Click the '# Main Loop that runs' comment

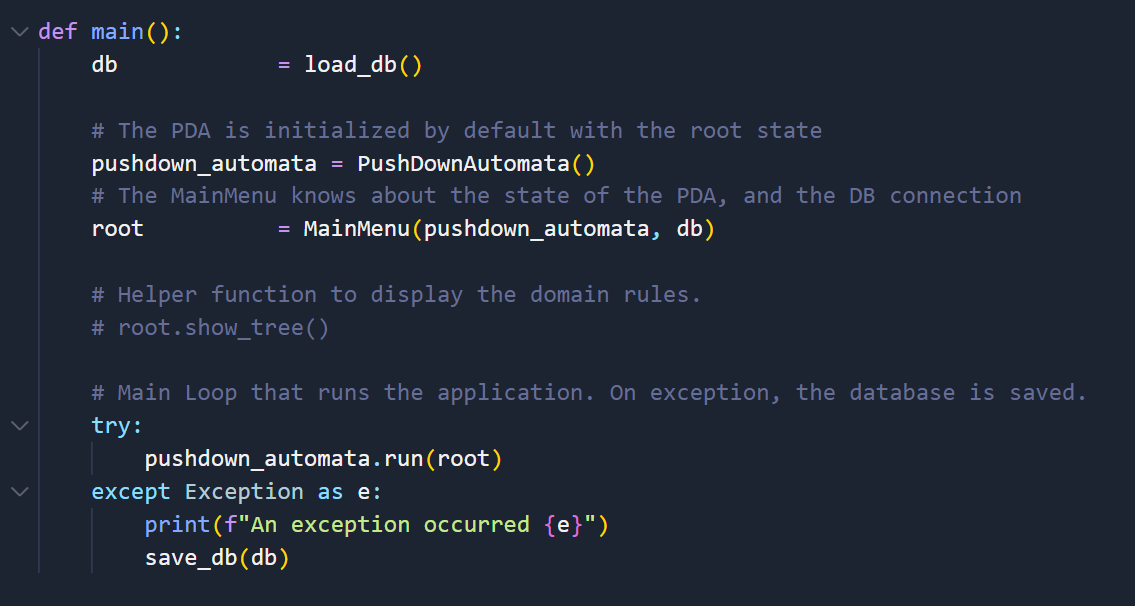coord(589,393)
